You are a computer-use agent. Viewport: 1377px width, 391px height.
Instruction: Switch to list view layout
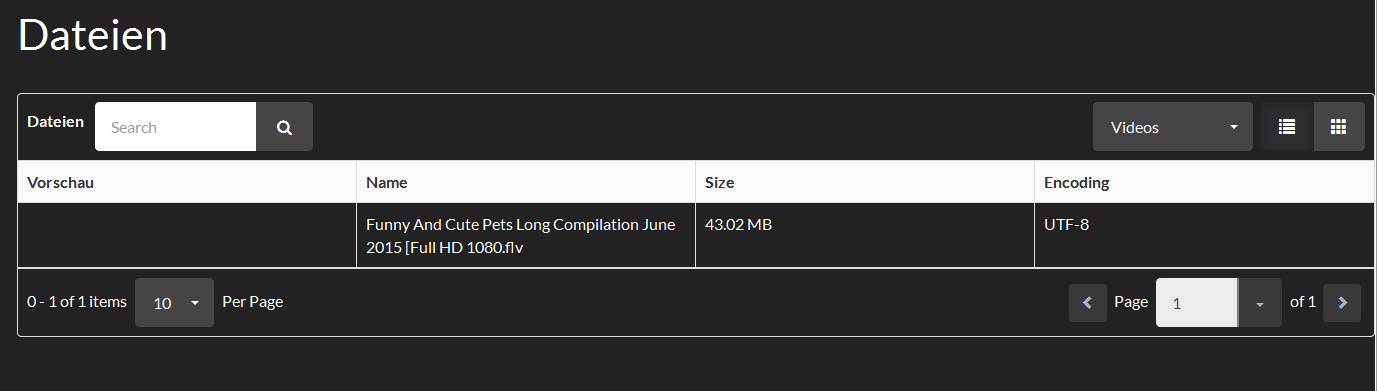point(1287,127)
